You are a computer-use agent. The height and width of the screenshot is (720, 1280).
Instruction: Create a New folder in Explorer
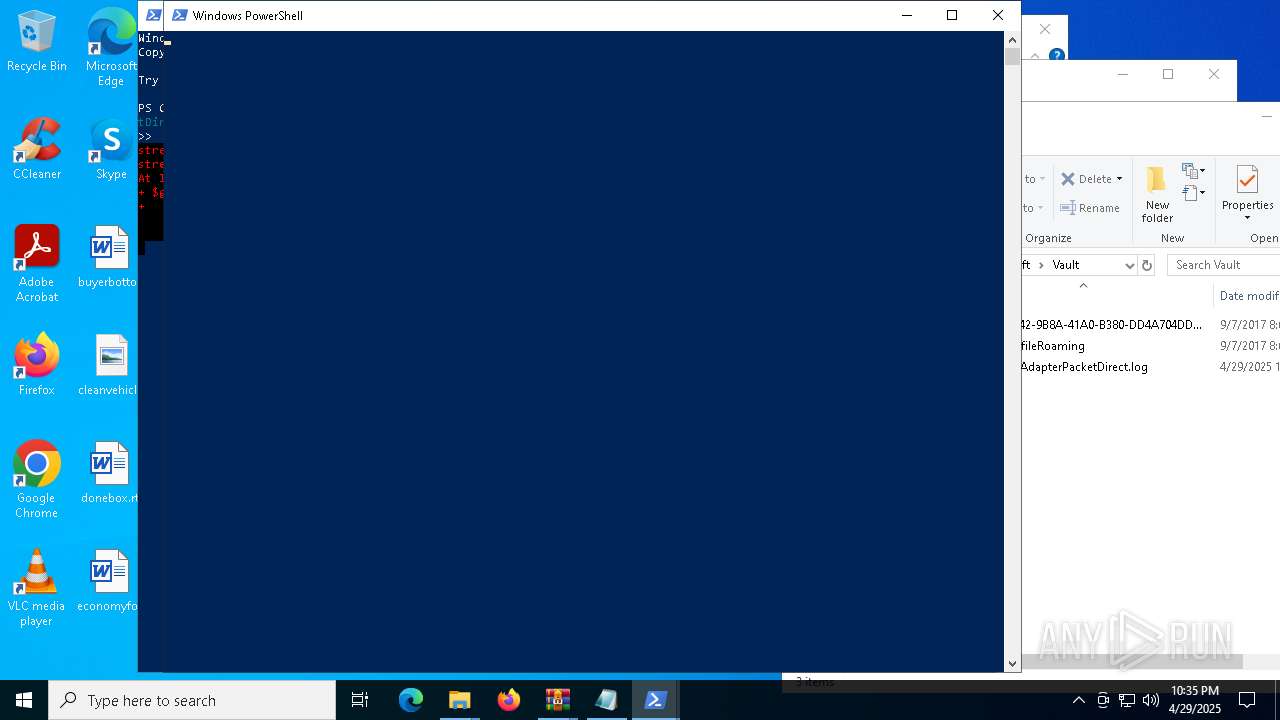[1157, 195]
